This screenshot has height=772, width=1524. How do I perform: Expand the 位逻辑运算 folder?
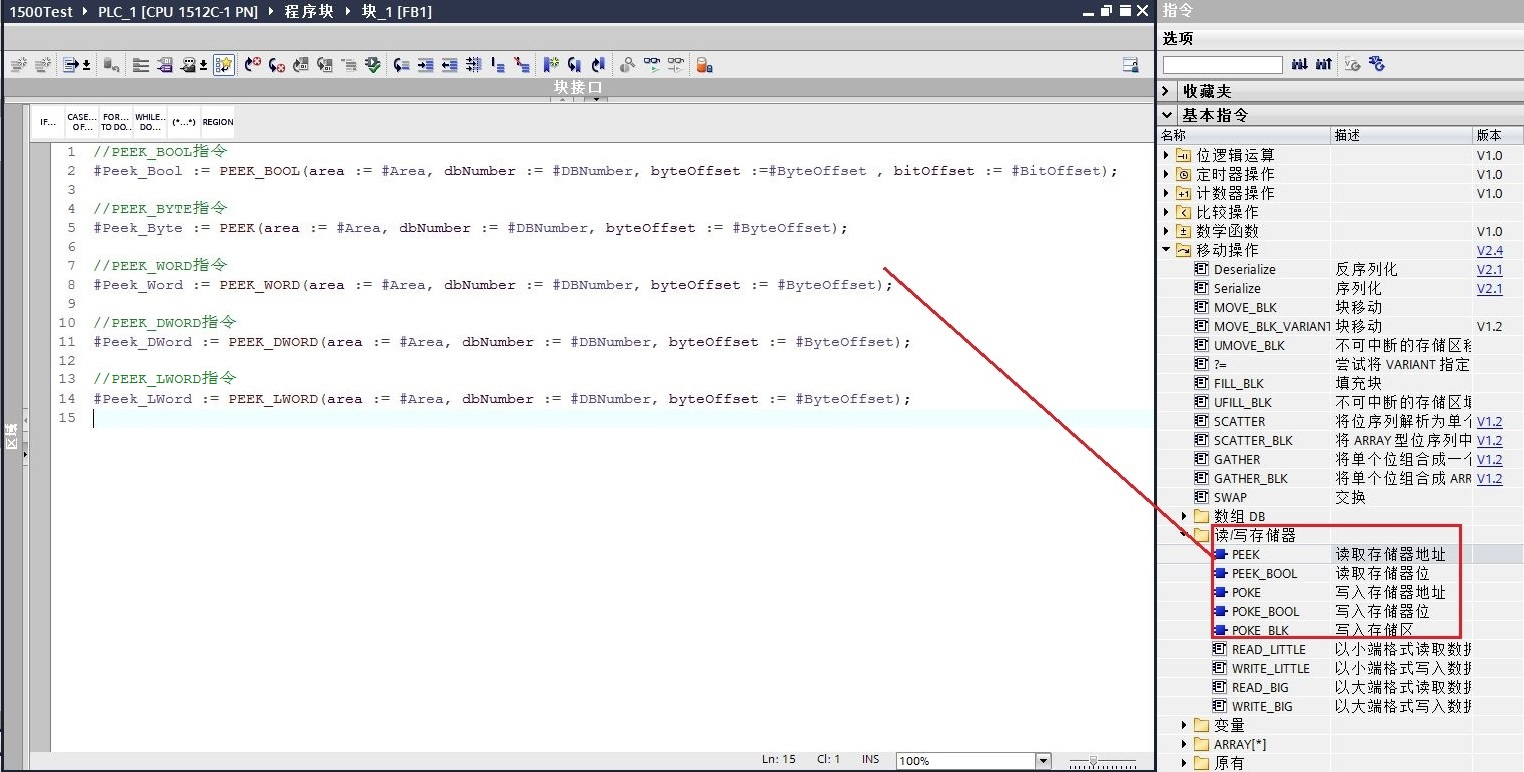pos(1166,155)
